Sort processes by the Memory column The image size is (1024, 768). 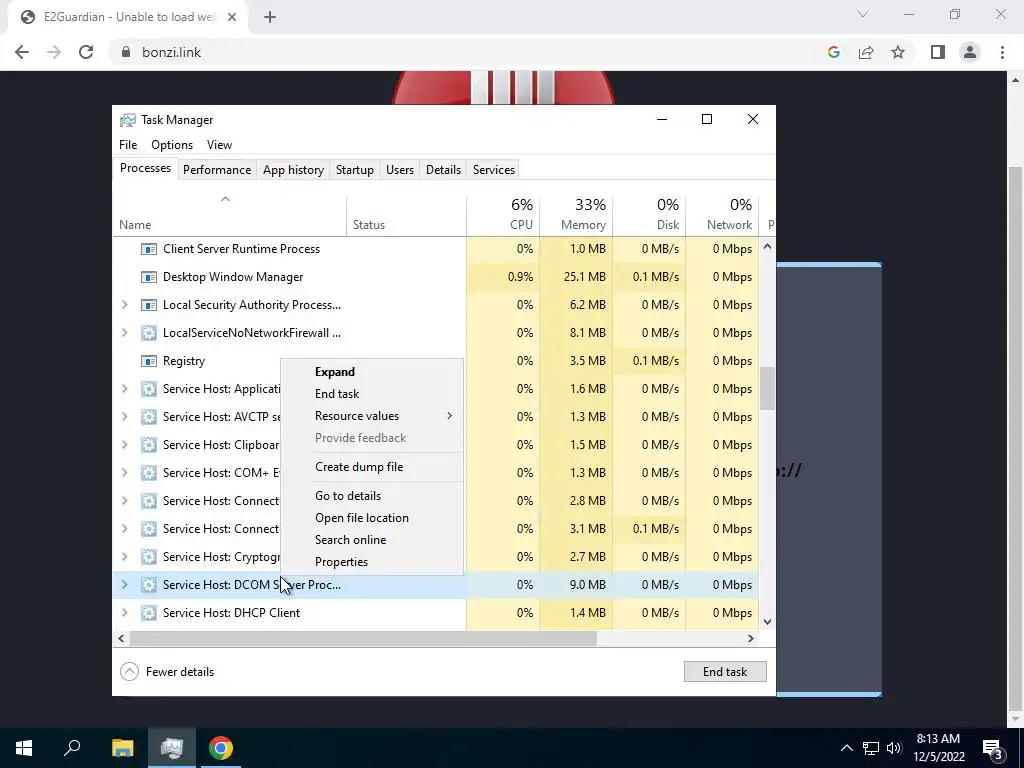click(576, 215)
